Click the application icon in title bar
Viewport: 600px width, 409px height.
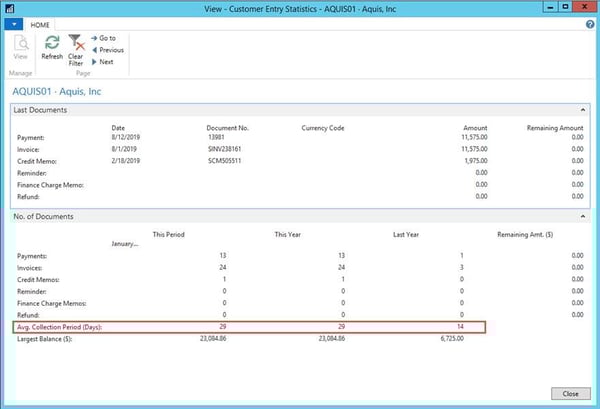click(x=10, y=8)
